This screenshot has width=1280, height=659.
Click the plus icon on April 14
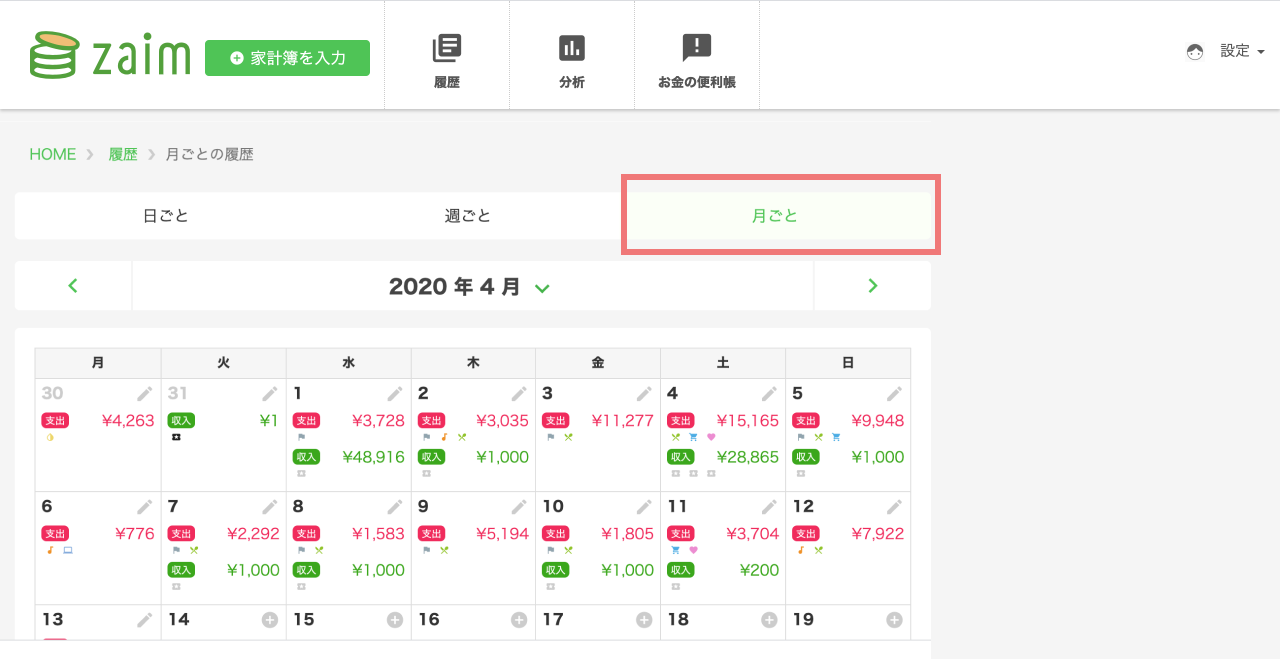click(x=269, y=620)
